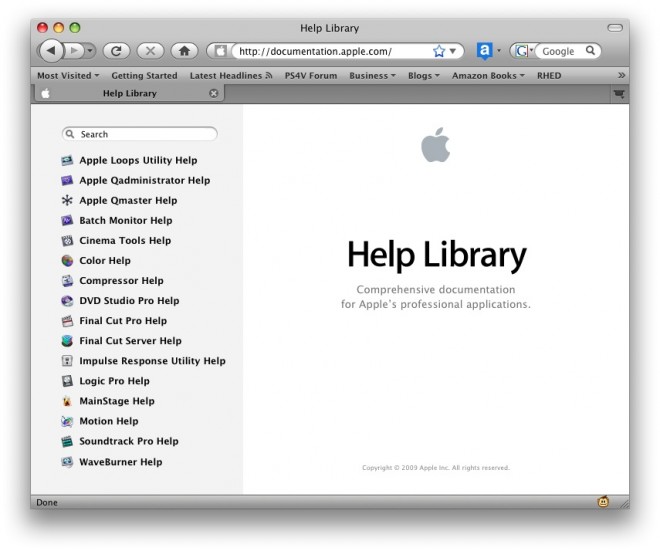
Task: Click the toolbar toggle pill in title bar
Action: pos(615,28)
